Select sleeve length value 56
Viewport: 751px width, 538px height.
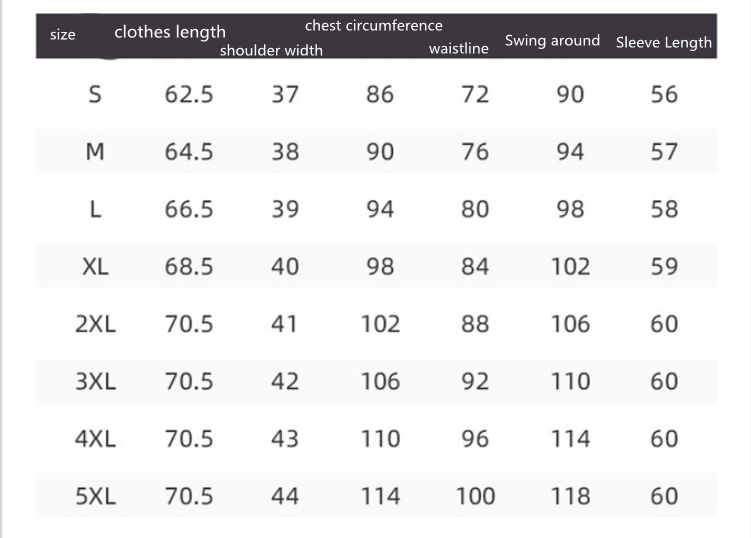click(664, 95)
